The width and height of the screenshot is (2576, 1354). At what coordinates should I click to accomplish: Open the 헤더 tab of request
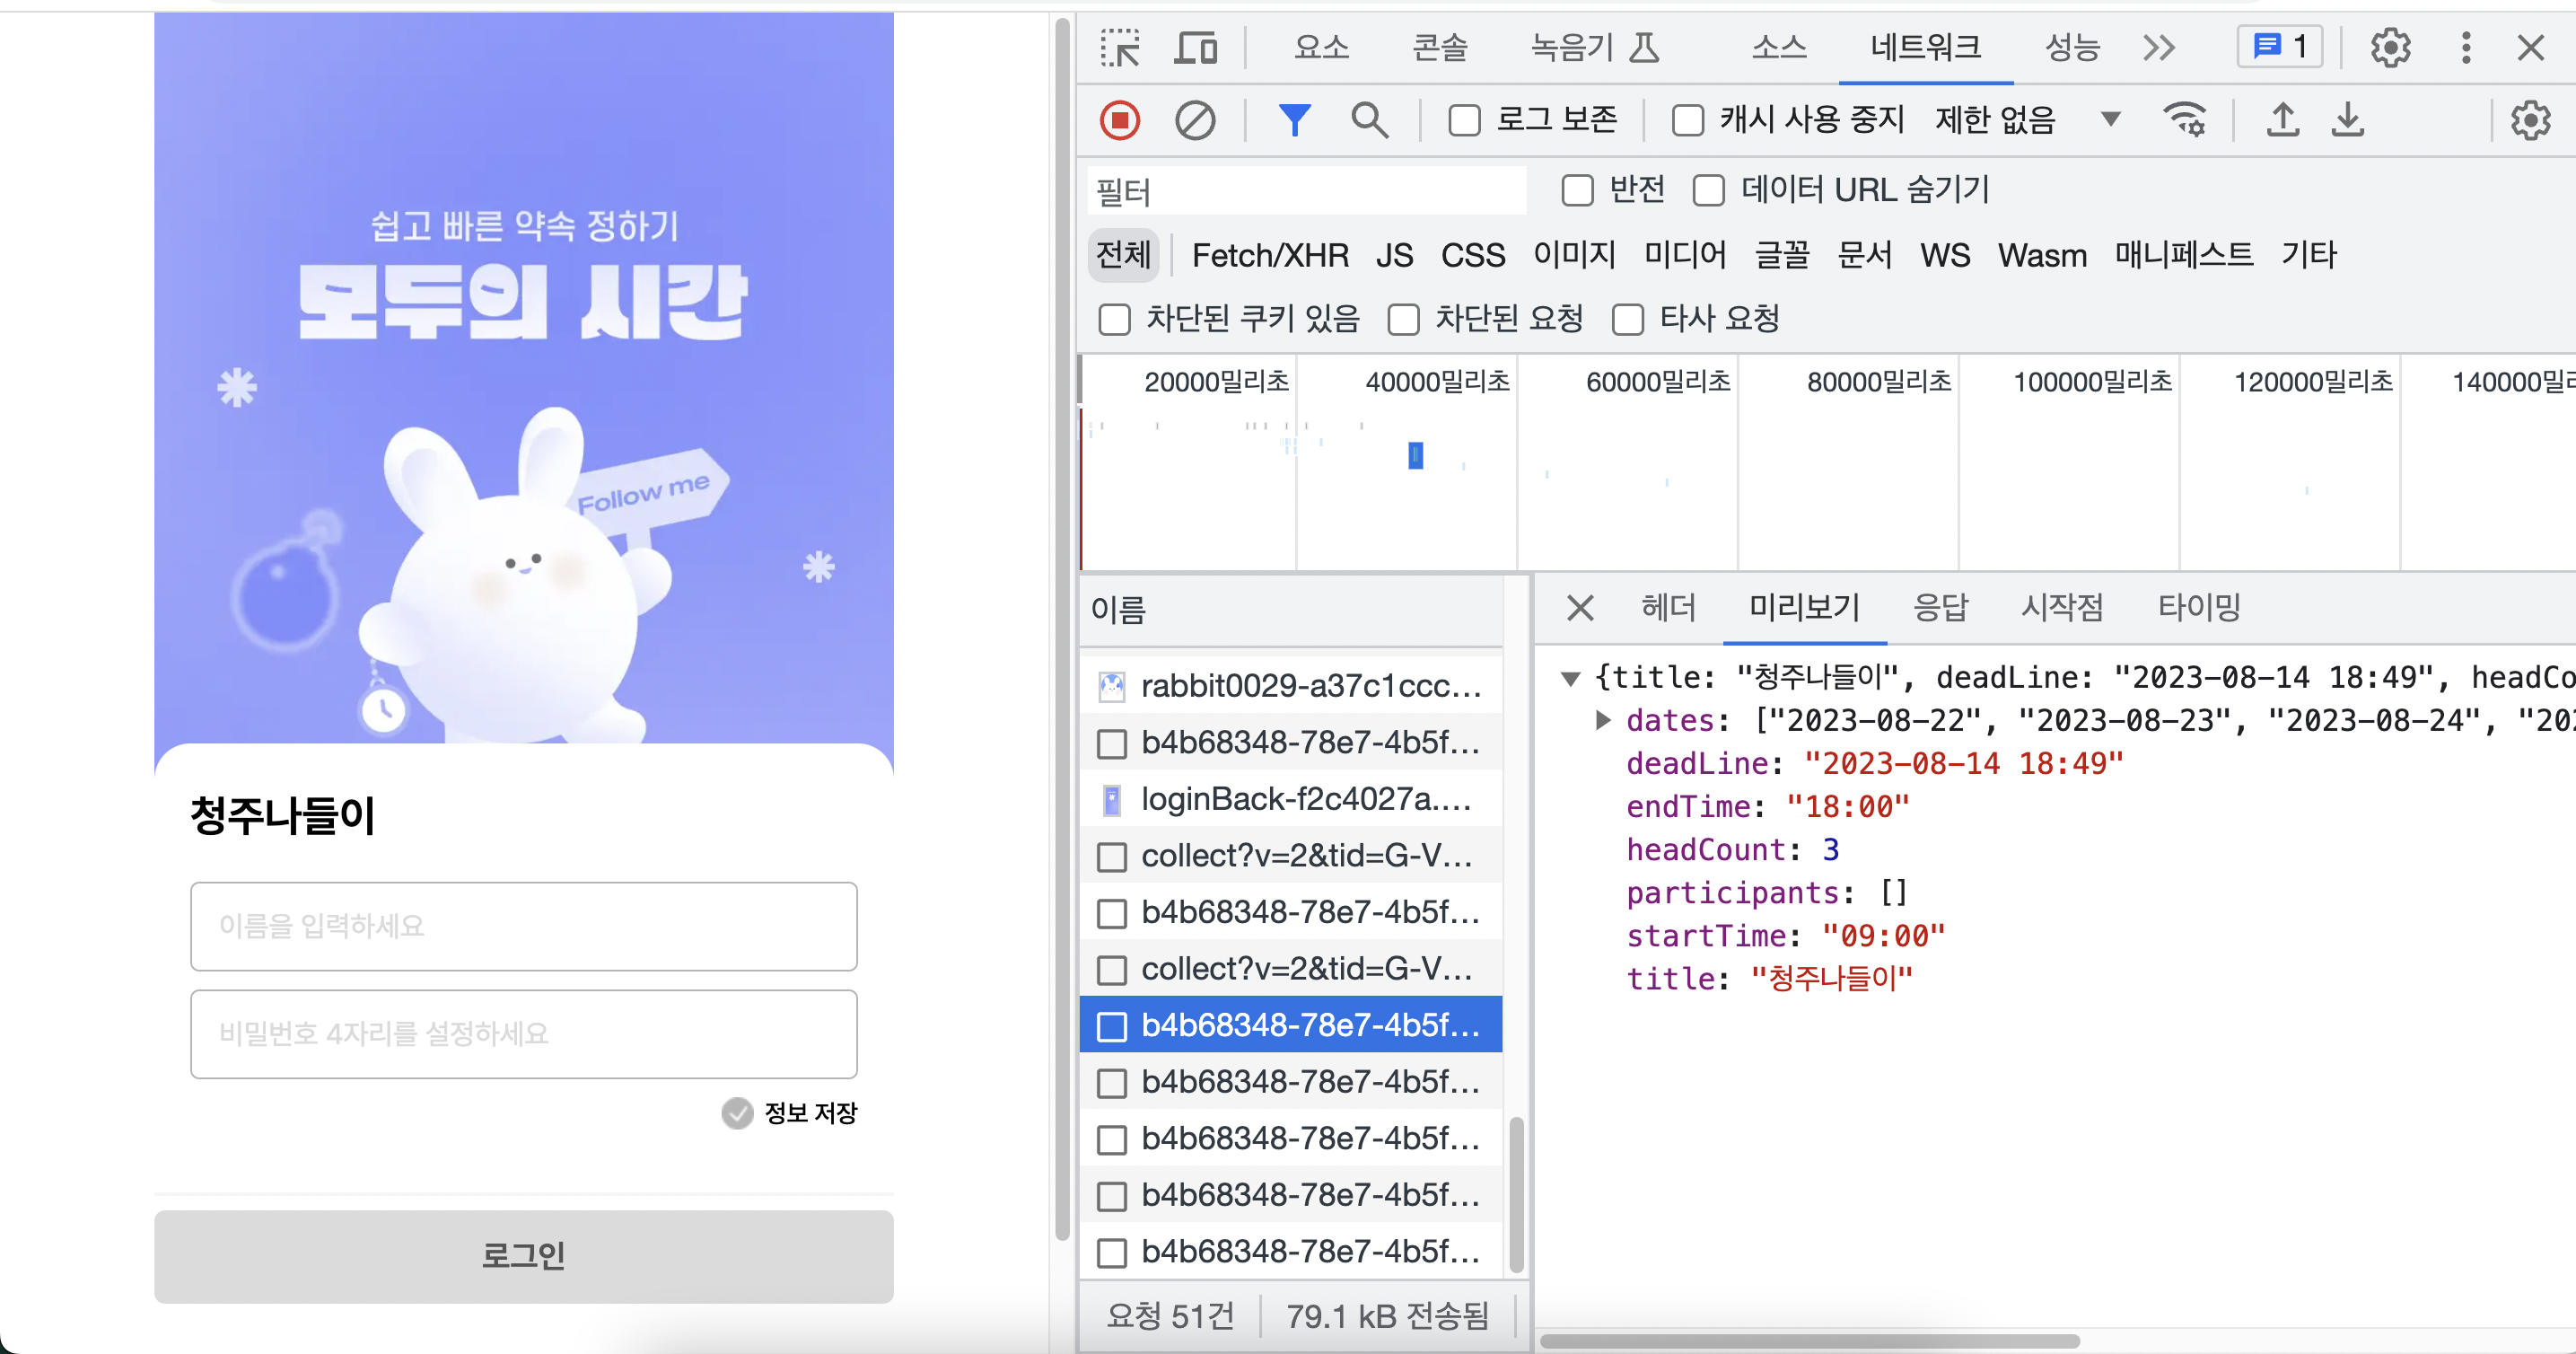pos(1668,607)
